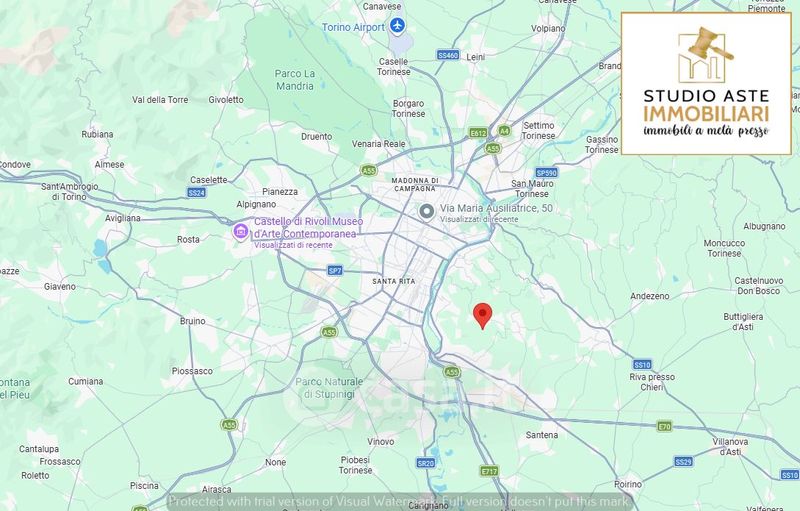Click the SS460 road shield

coord(448,55)
